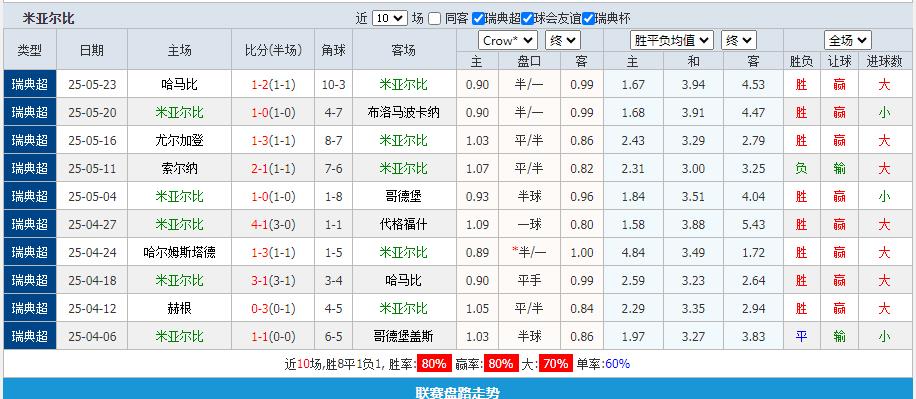
Task: Click the 进球数 column header
Action: pos(884,61)
